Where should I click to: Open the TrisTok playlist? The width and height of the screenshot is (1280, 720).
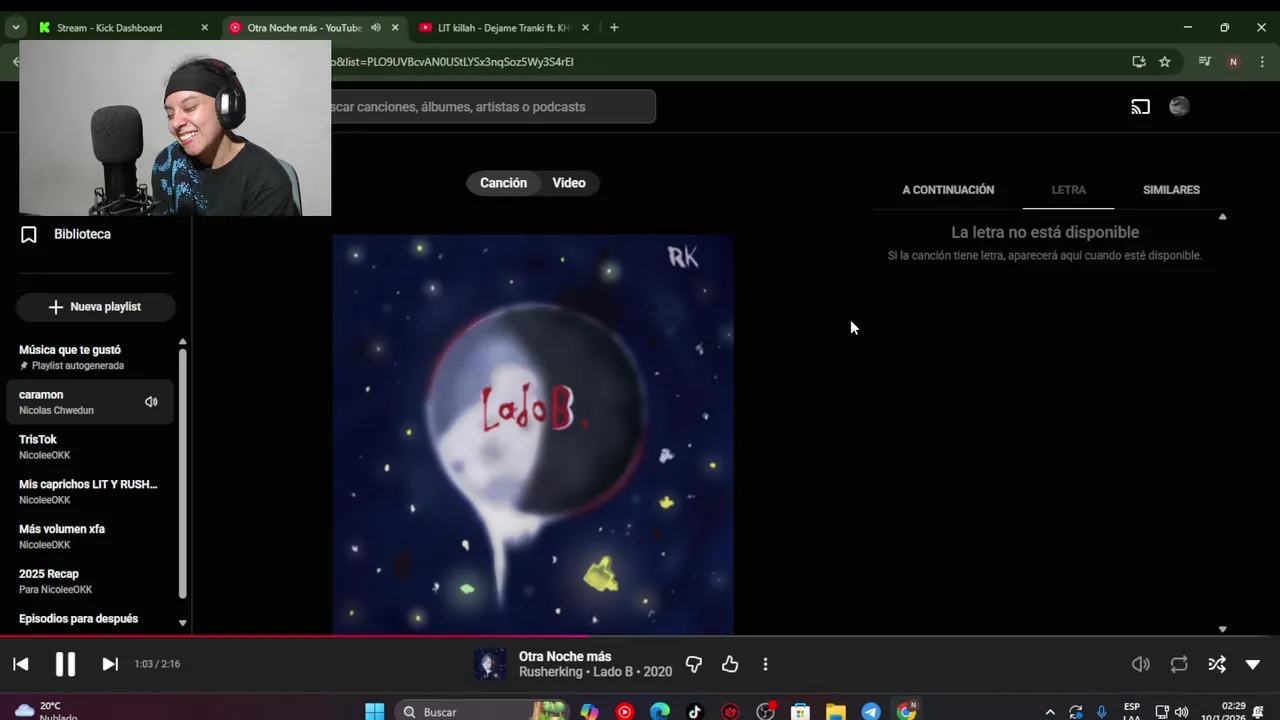coord(90,447)
